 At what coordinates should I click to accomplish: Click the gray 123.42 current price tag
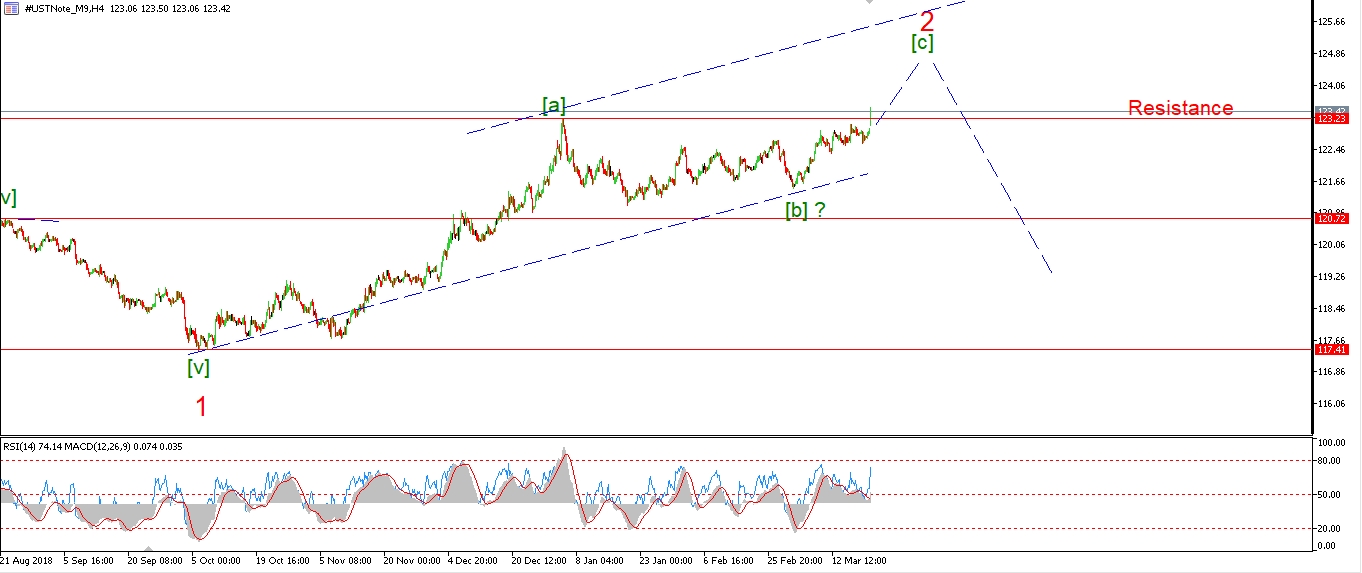[1332, 110]
